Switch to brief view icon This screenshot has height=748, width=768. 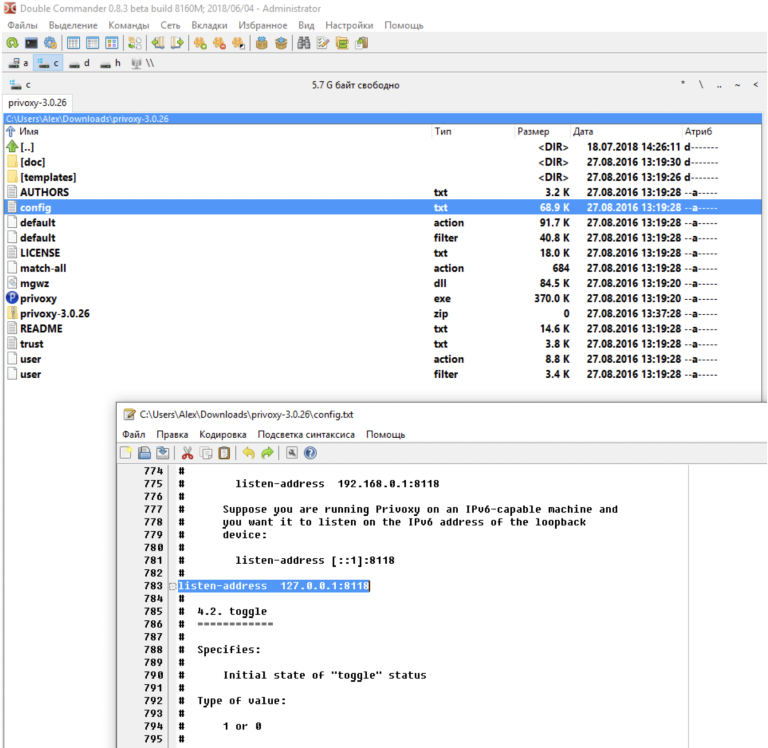point(73,43)
